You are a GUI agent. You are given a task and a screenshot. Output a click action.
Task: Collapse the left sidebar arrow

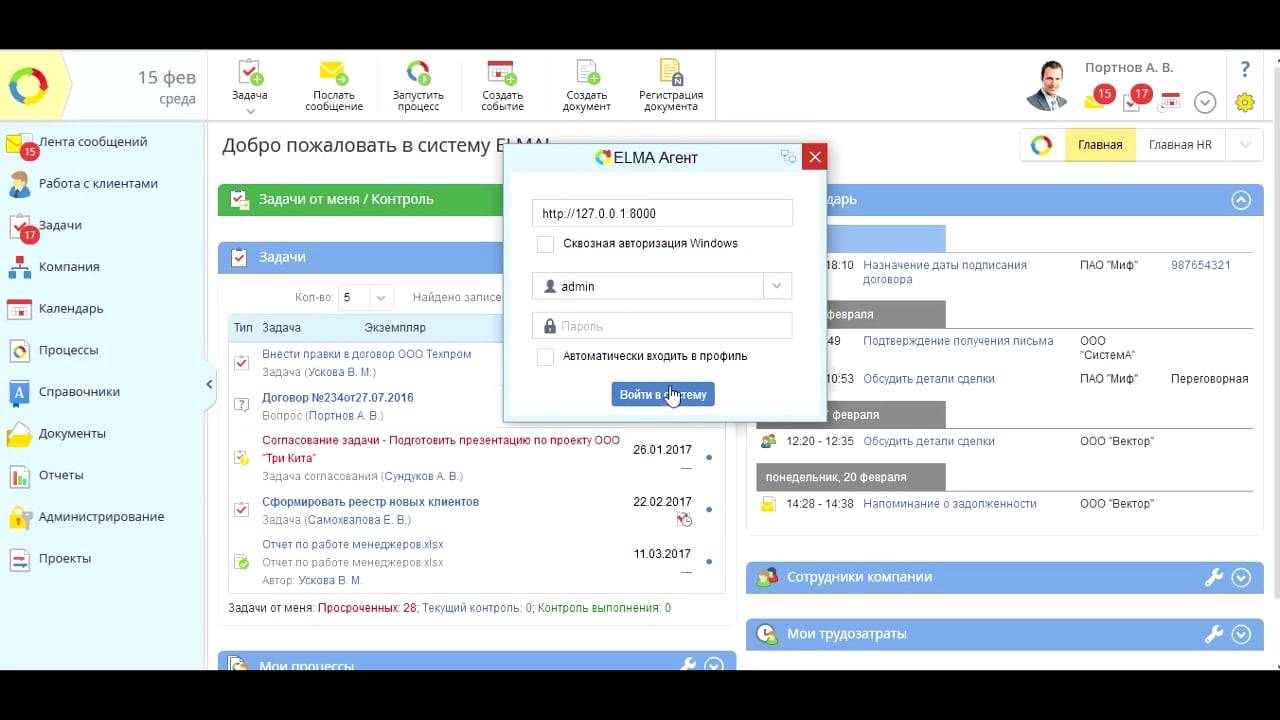210,384
